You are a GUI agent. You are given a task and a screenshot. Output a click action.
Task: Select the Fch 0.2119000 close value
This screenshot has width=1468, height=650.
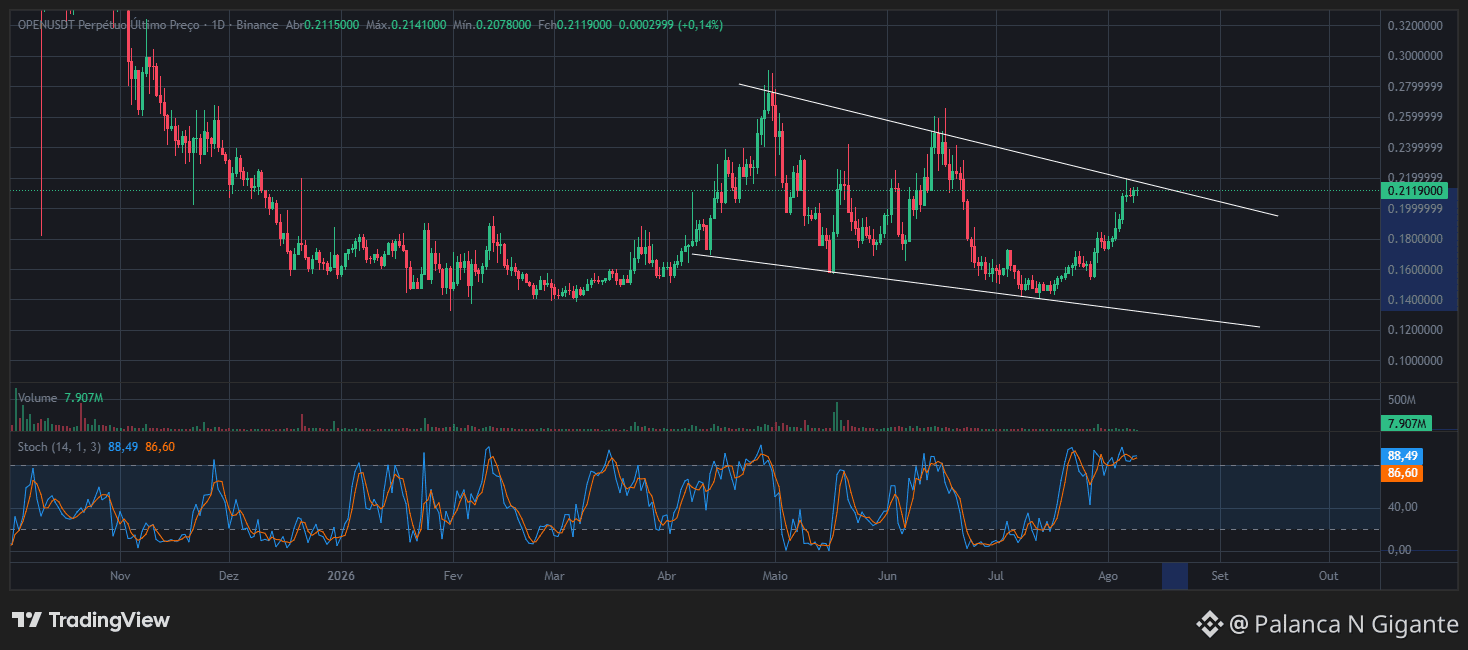(x=574, y=24)
